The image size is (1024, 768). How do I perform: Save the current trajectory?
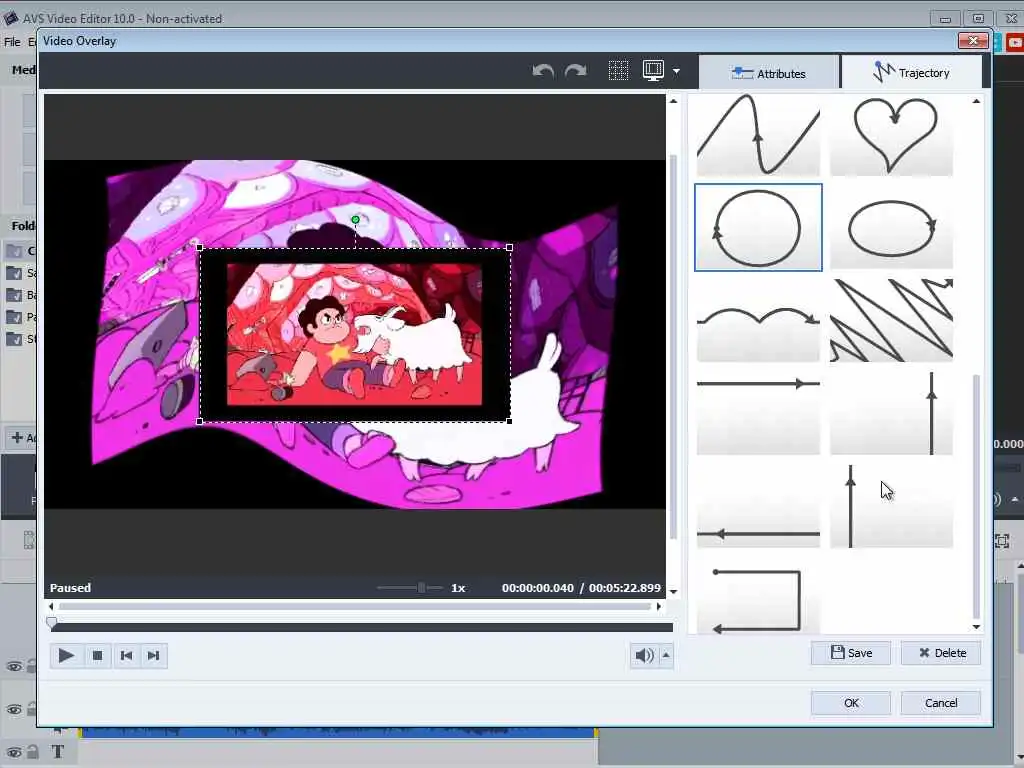point(851,653)
